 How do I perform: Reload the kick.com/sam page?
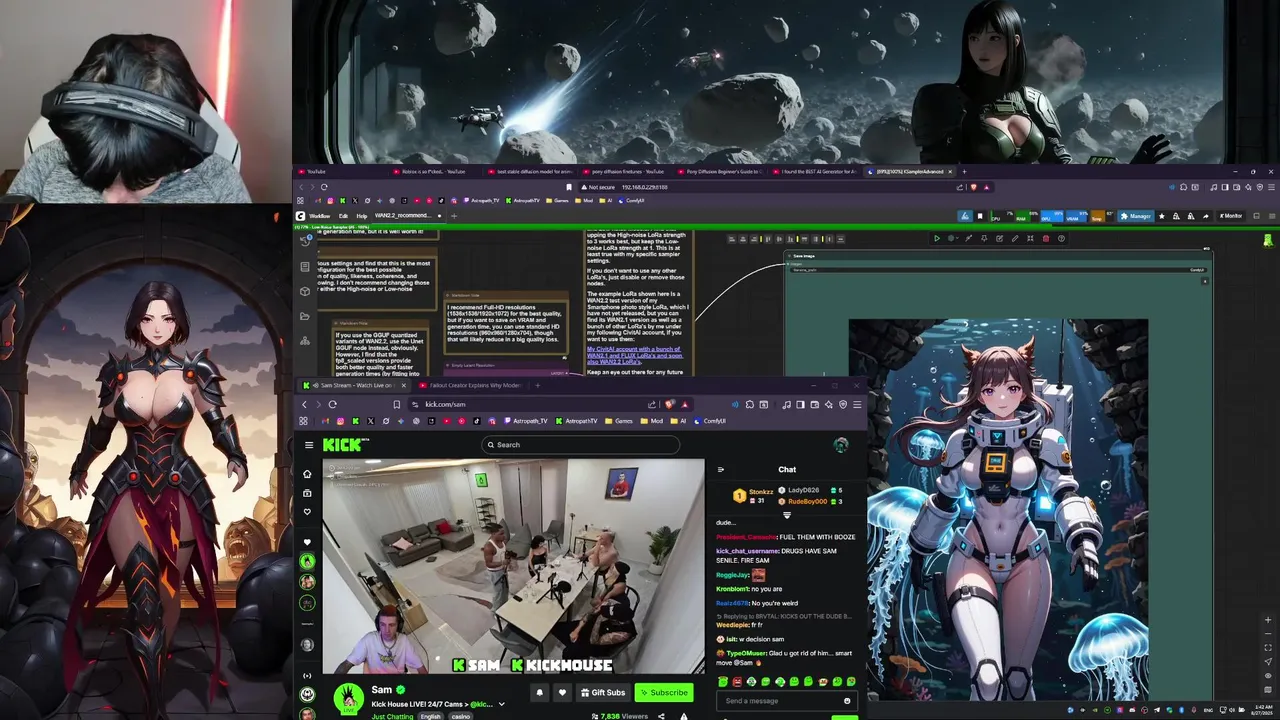333,404
